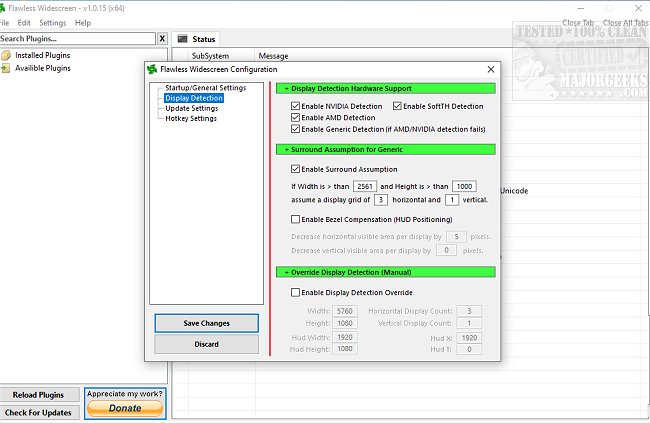
Task: Toggle Enable SoftTH Detection checkbox
Action: [397, 106]
